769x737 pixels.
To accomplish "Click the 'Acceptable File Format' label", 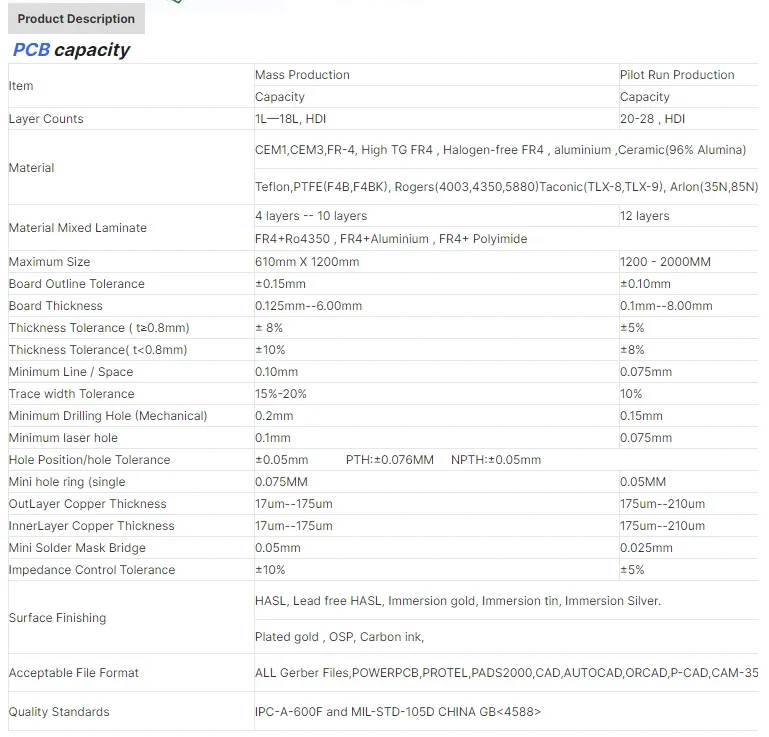I will click(74, 672).
